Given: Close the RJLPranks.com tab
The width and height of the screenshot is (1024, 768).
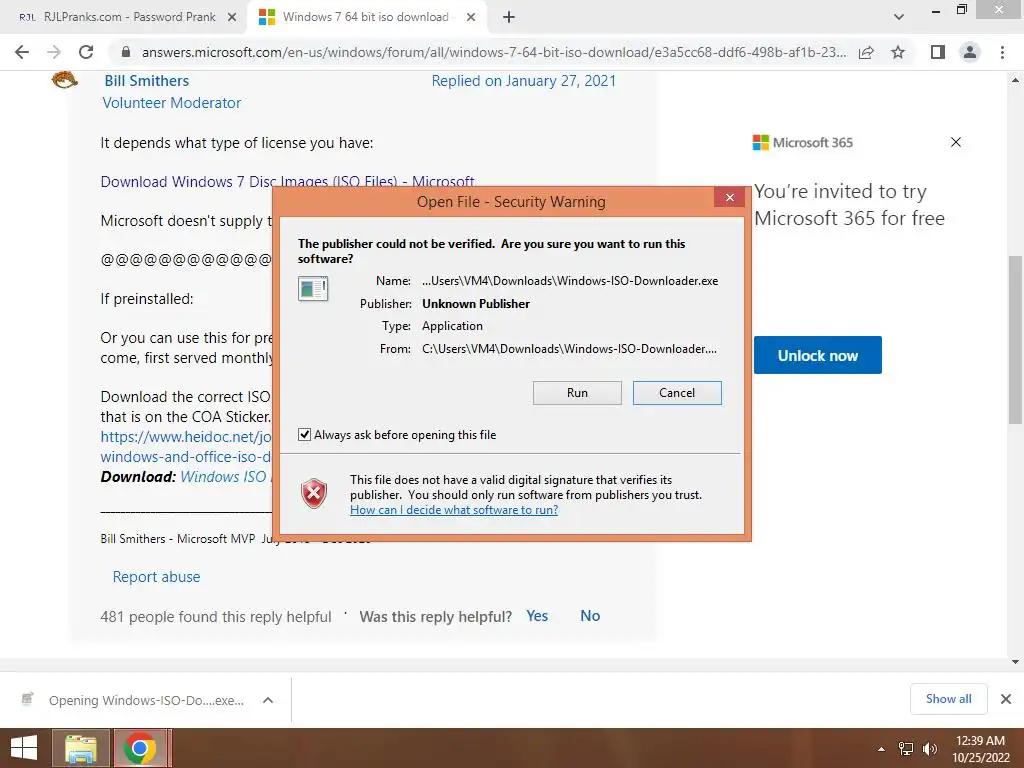Looking at the screenshot, I should (x=232, y=18).
